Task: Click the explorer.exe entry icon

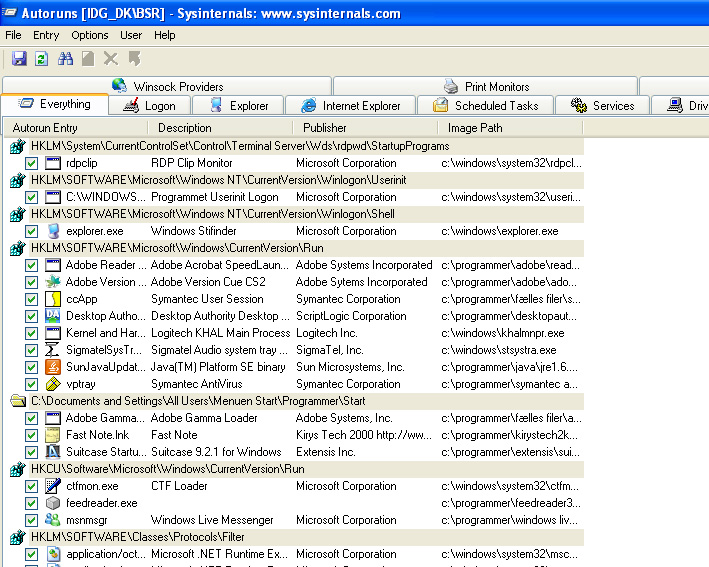Action: tap(53, 231)
